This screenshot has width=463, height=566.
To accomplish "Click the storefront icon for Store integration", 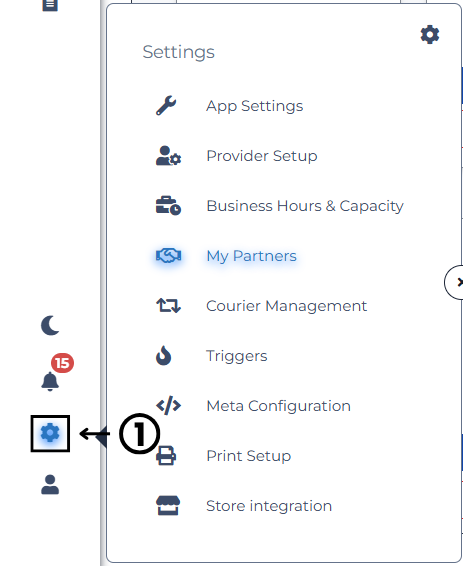I will click(x=168, y=505).
